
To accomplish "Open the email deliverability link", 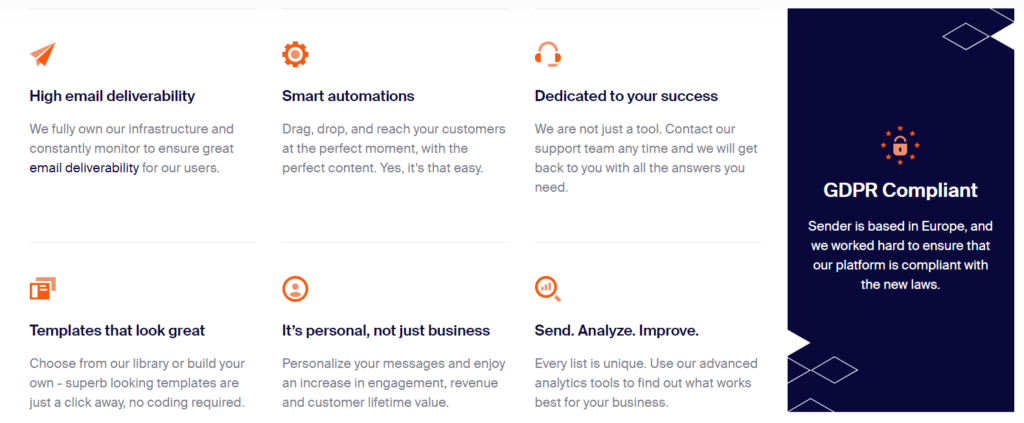I will click(x=84, y=168).
